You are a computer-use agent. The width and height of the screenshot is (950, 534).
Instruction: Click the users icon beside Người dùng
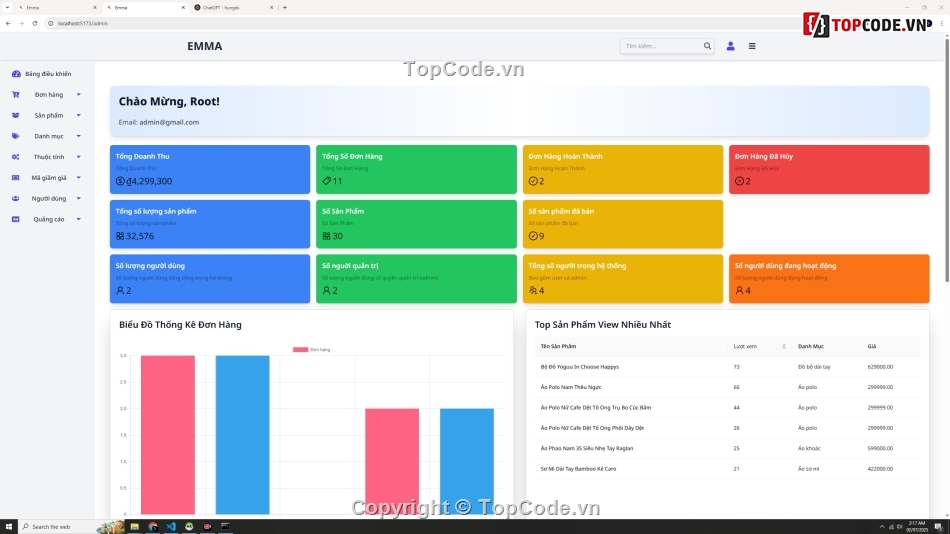pyautogui.click(x=16, y=198)
